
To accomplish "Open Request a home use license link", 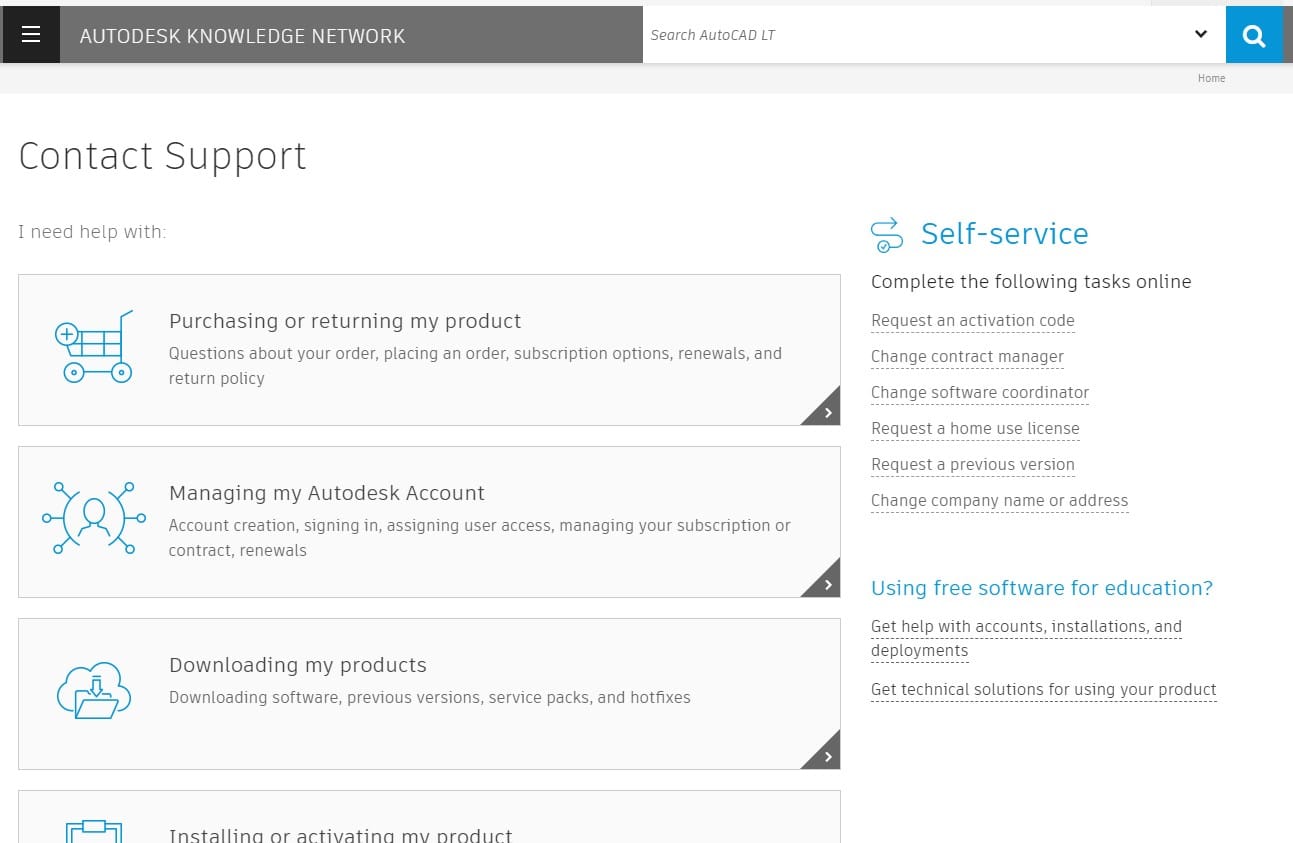I will (975, 429).
